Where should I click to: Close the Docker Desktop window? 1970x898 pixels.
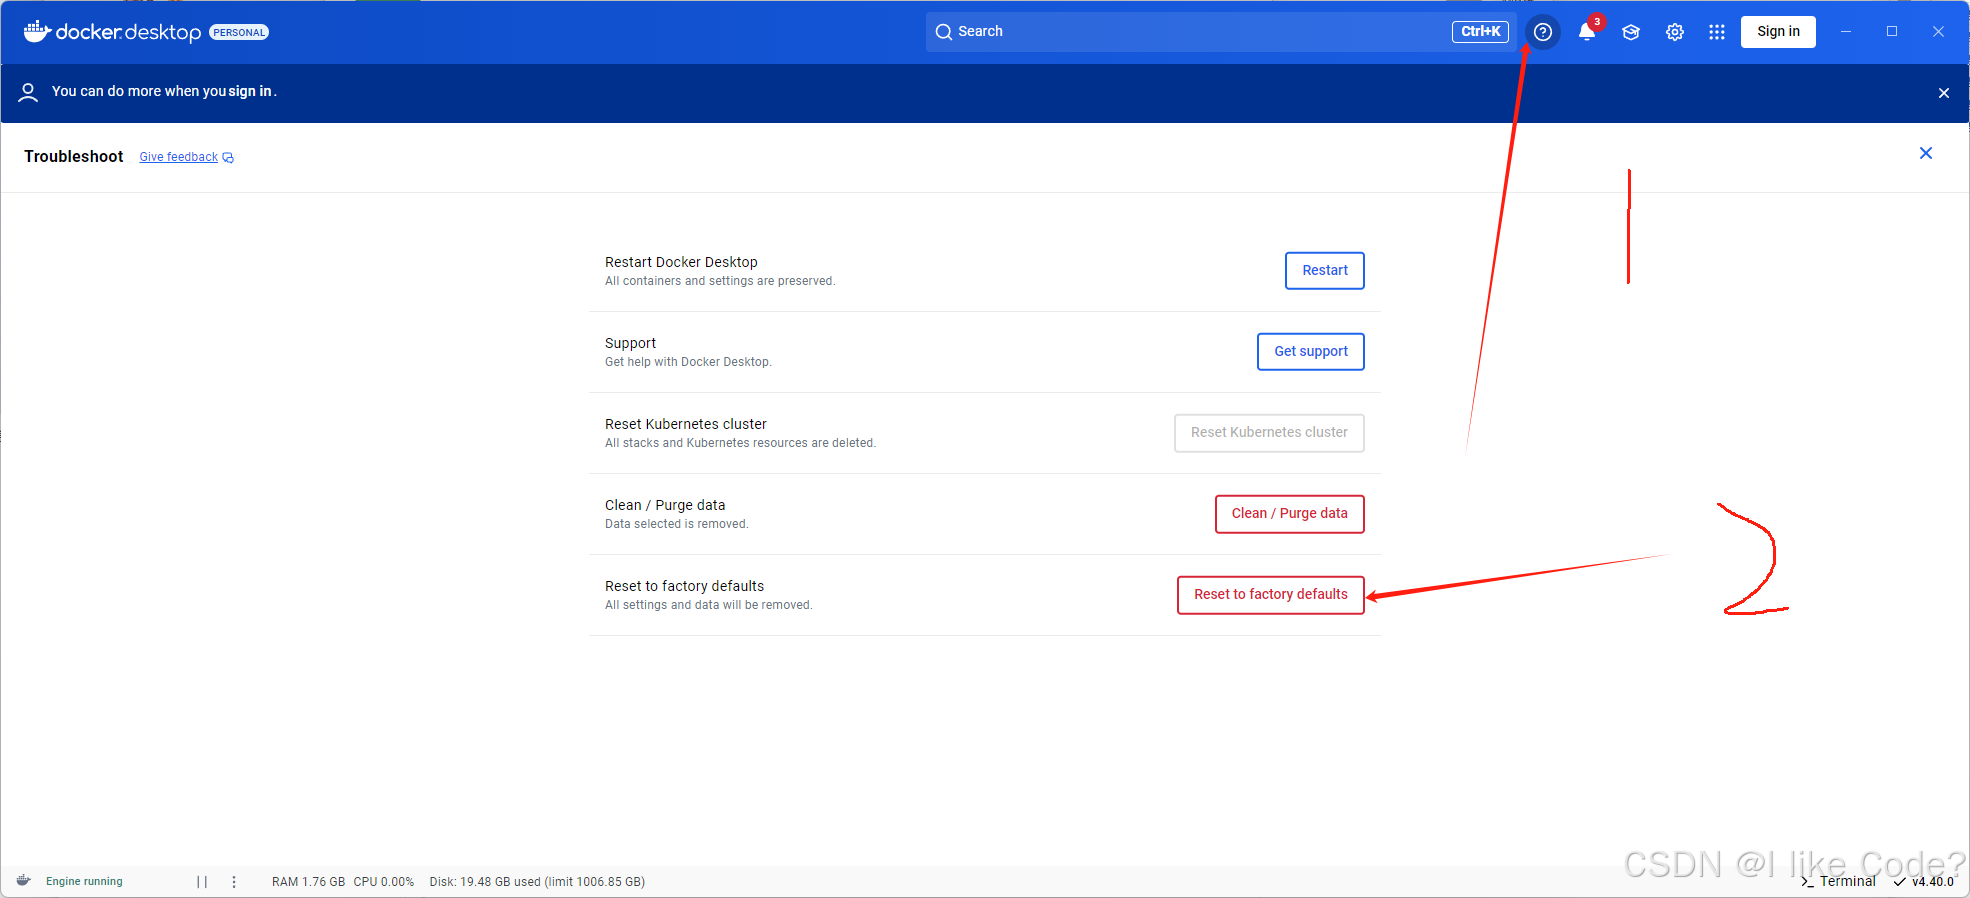pyautogui.click(x=1938, y=32)
